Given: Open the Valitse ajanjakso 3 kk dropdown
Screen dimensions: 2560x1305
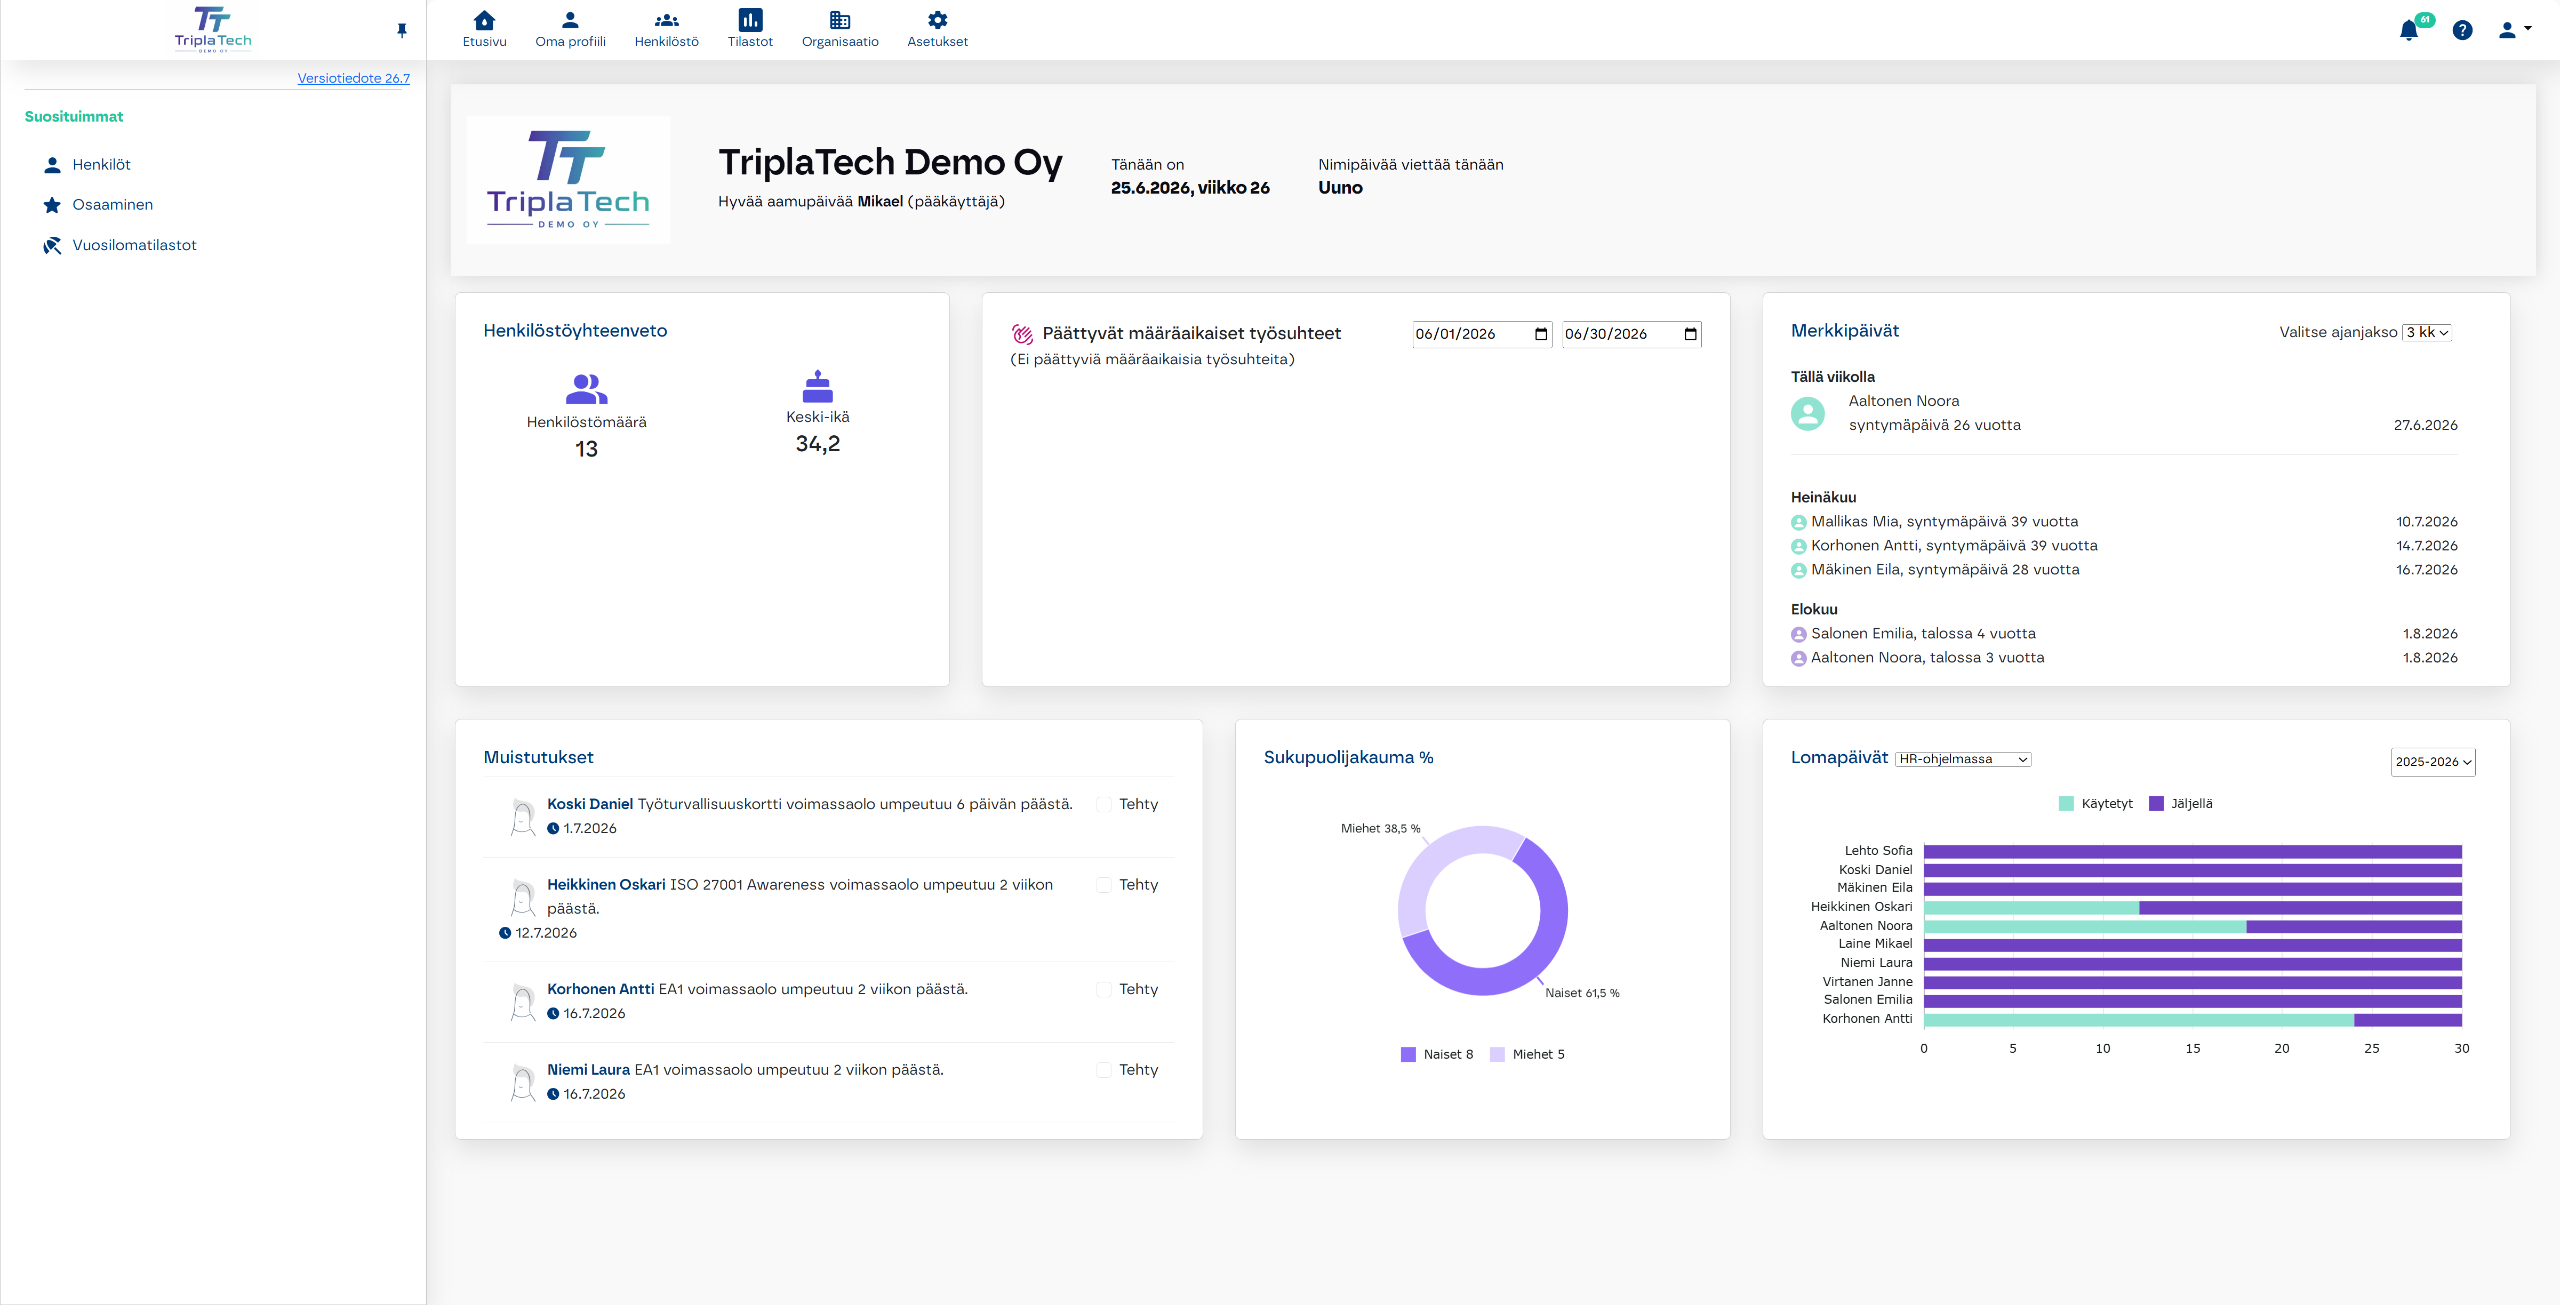Looking at the screenshot, I should click(2427, 333).
